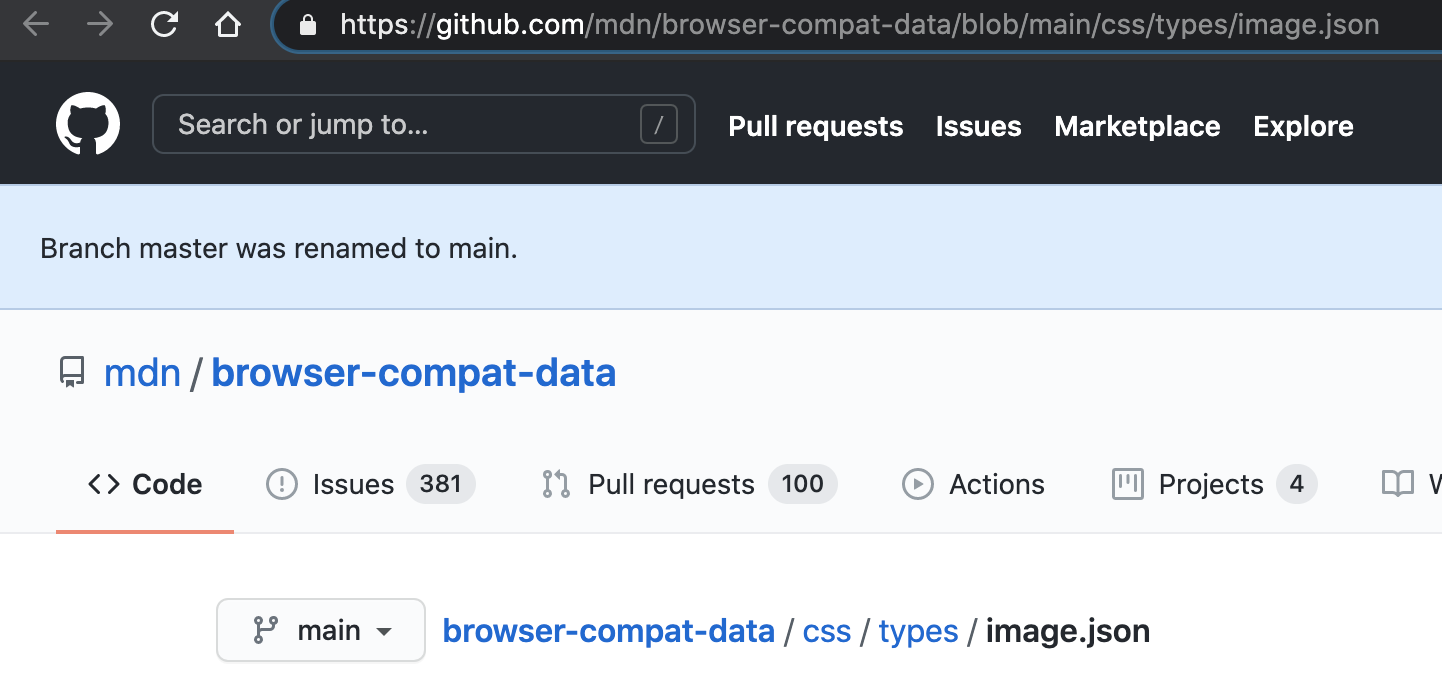
Task: Open the Projects tab
Action: coord(1214,484)
